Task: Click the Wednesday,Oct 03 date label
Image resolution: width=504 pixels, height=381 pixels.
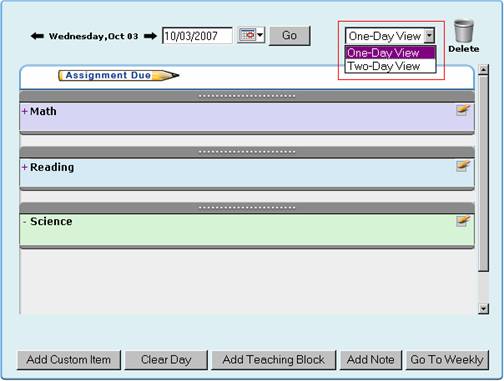Action: tap(94, 36)
